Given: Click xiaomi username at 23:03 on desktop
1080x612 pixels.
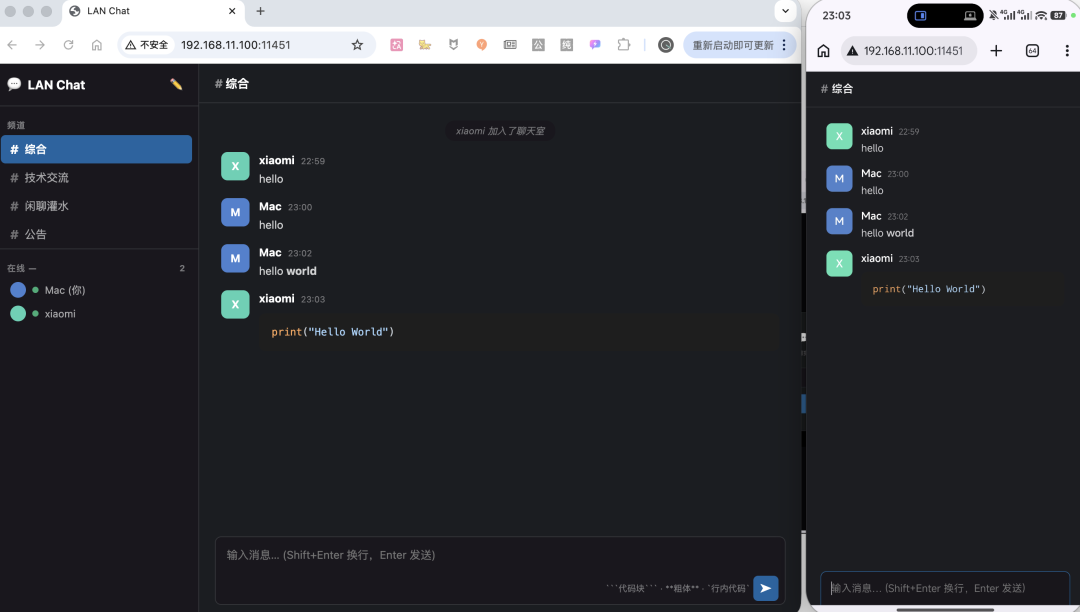Looking at the screenshot, I should pos(276,299).
